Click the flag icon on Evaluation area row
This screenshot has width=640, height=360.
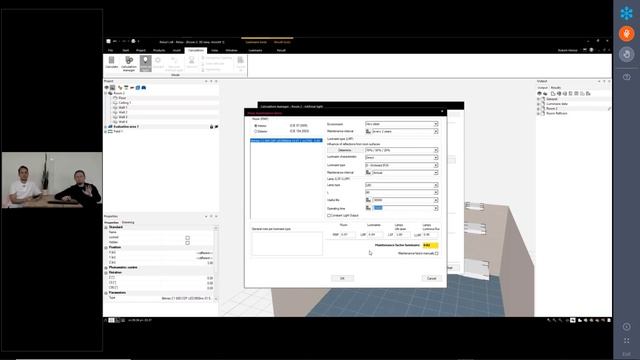pos(216,127)
